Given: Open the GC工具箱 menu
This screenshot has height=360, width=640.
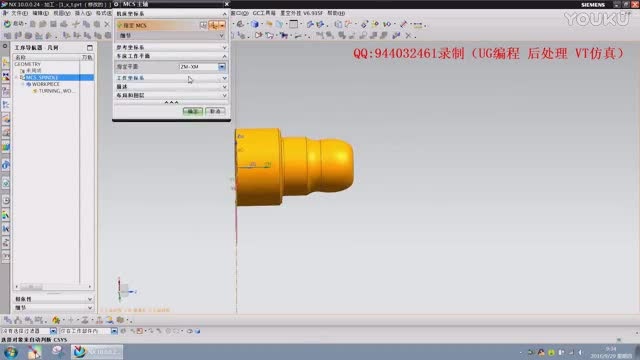Looking at the screenshot, I should pos(264,13).
